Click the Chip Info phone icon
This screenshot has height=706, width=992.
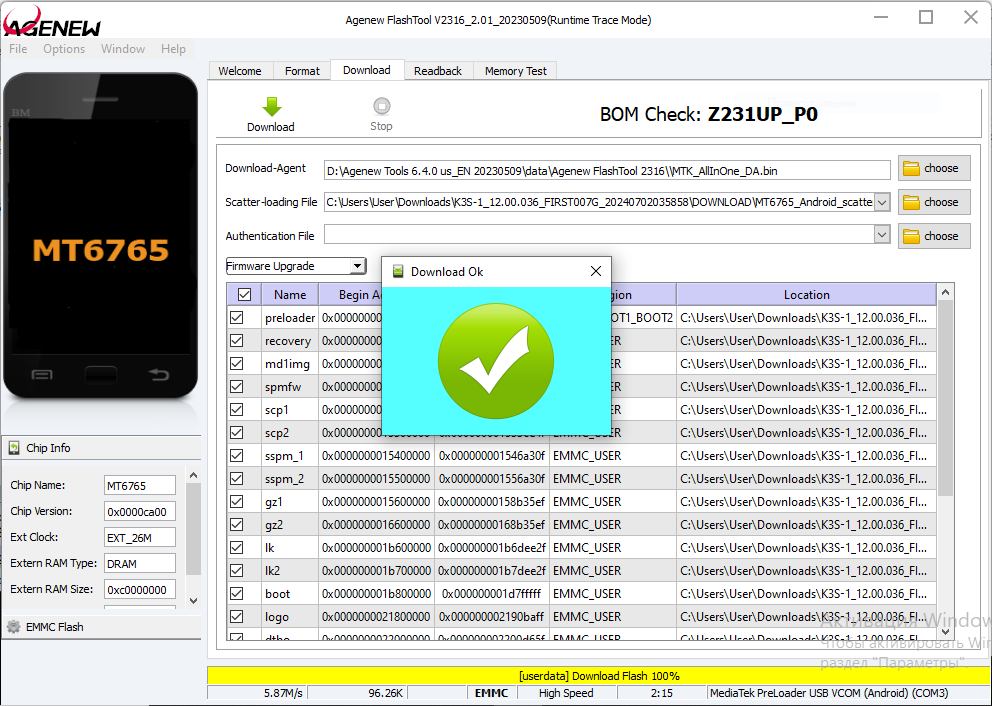click(14, 448)
